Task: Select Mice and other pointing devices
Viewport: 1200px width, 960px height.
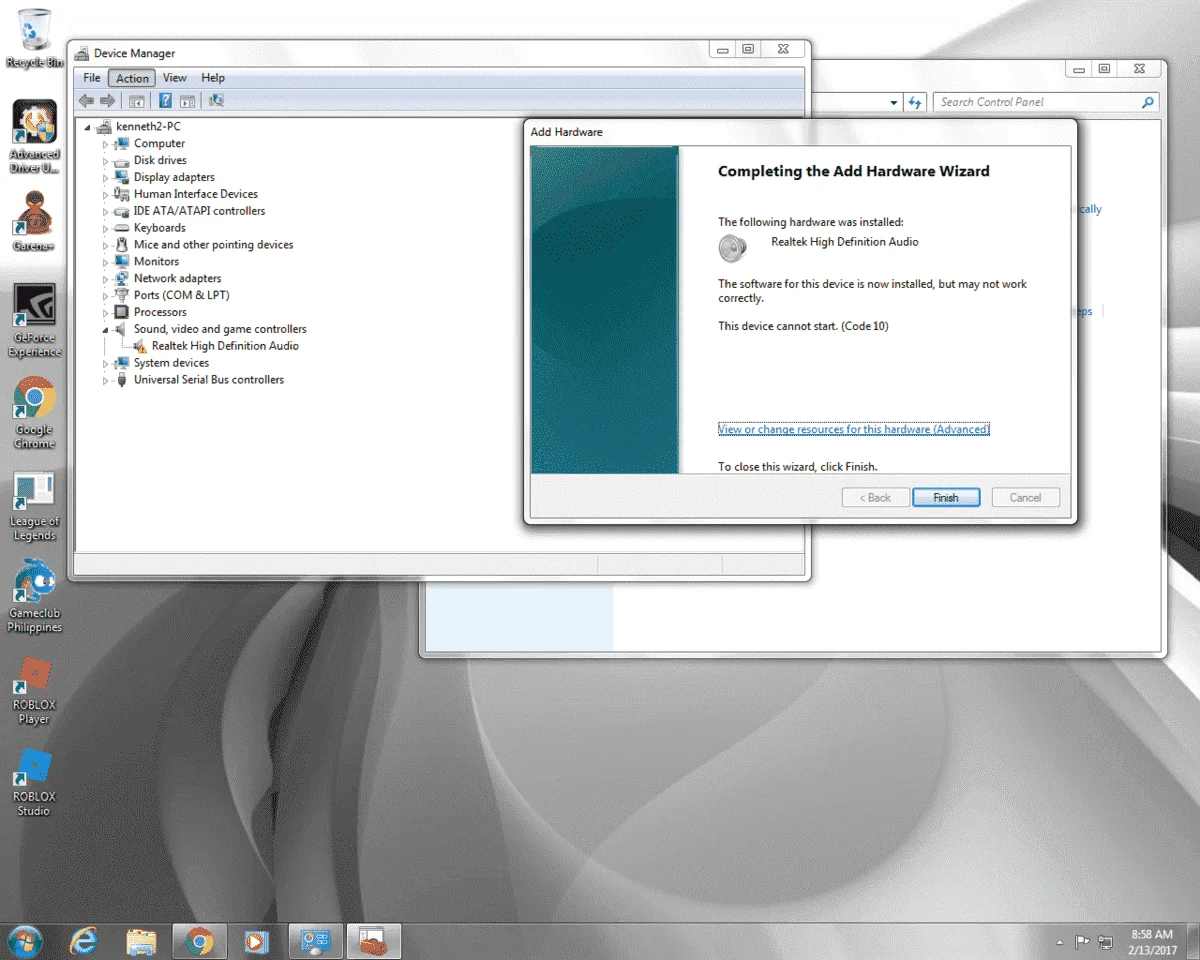Action: click(x=214, y=245)
